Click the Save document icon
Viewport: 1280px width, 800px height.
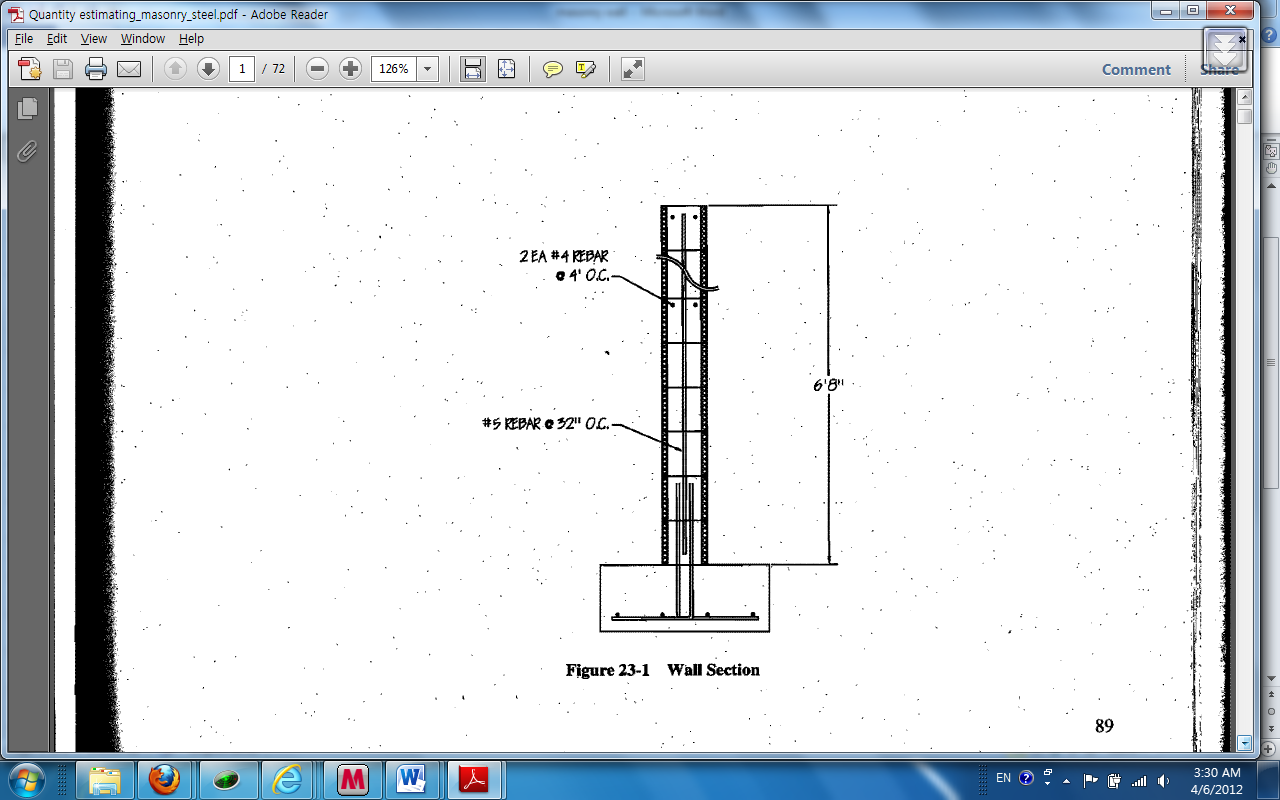point(61,69)
